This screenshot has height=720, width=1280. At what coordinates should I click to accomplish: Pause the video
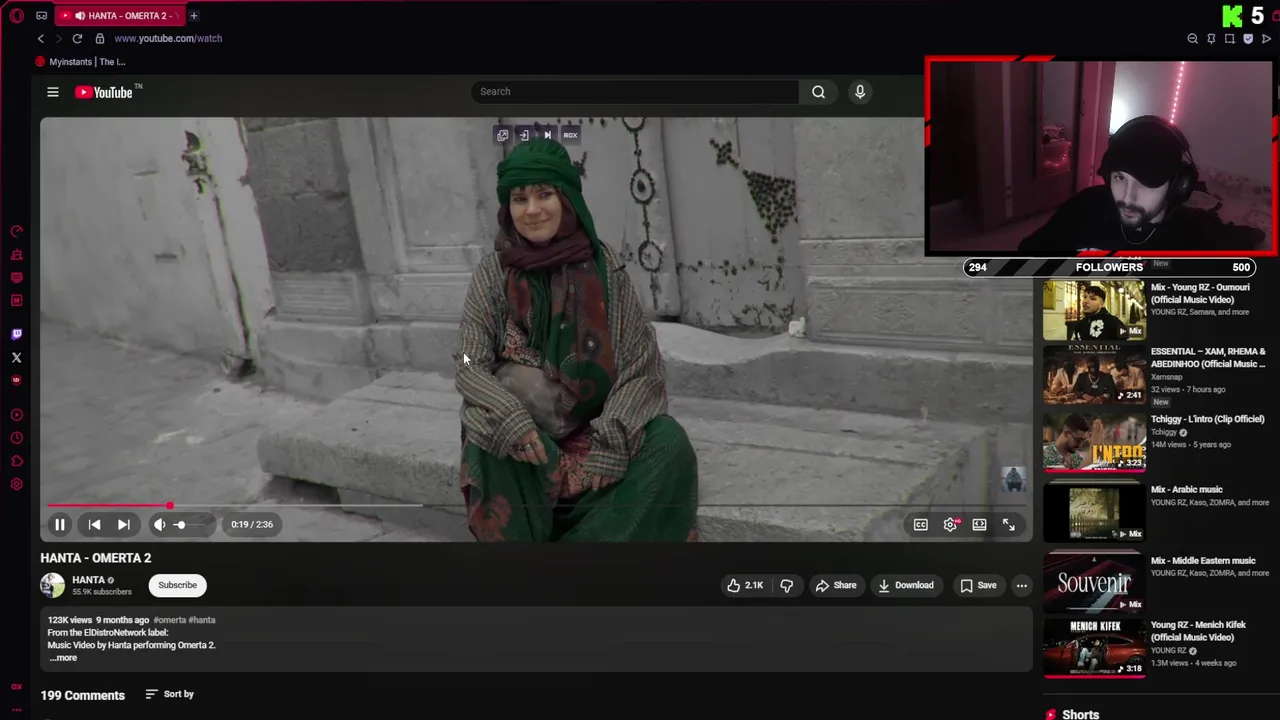tap(60, 524)
